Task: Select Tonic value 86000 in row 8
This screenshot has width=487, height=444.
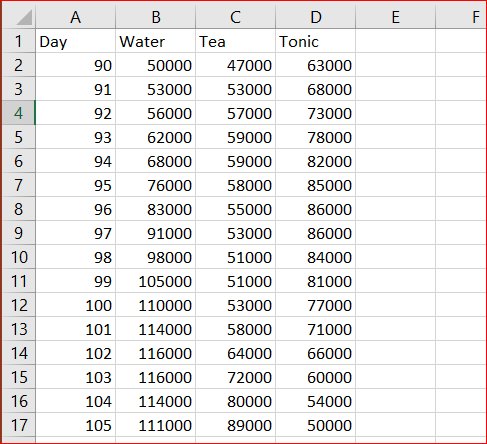Action: (x=316, y=209)
